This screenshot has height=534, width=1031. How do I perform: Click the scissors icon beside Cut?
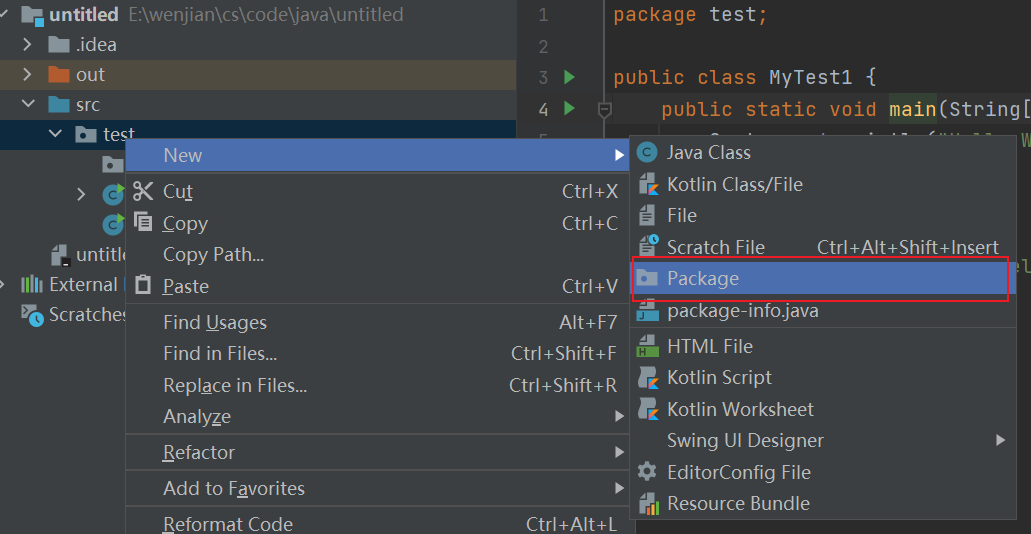pos(143,191)
